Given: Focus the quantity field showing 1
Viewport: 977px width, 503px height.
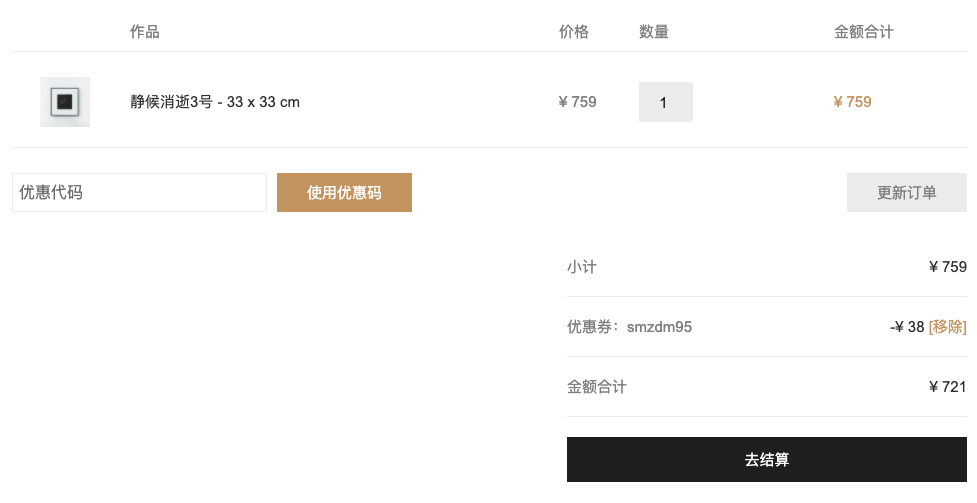Looking at the screenshot, I should (x=665, y=102).
